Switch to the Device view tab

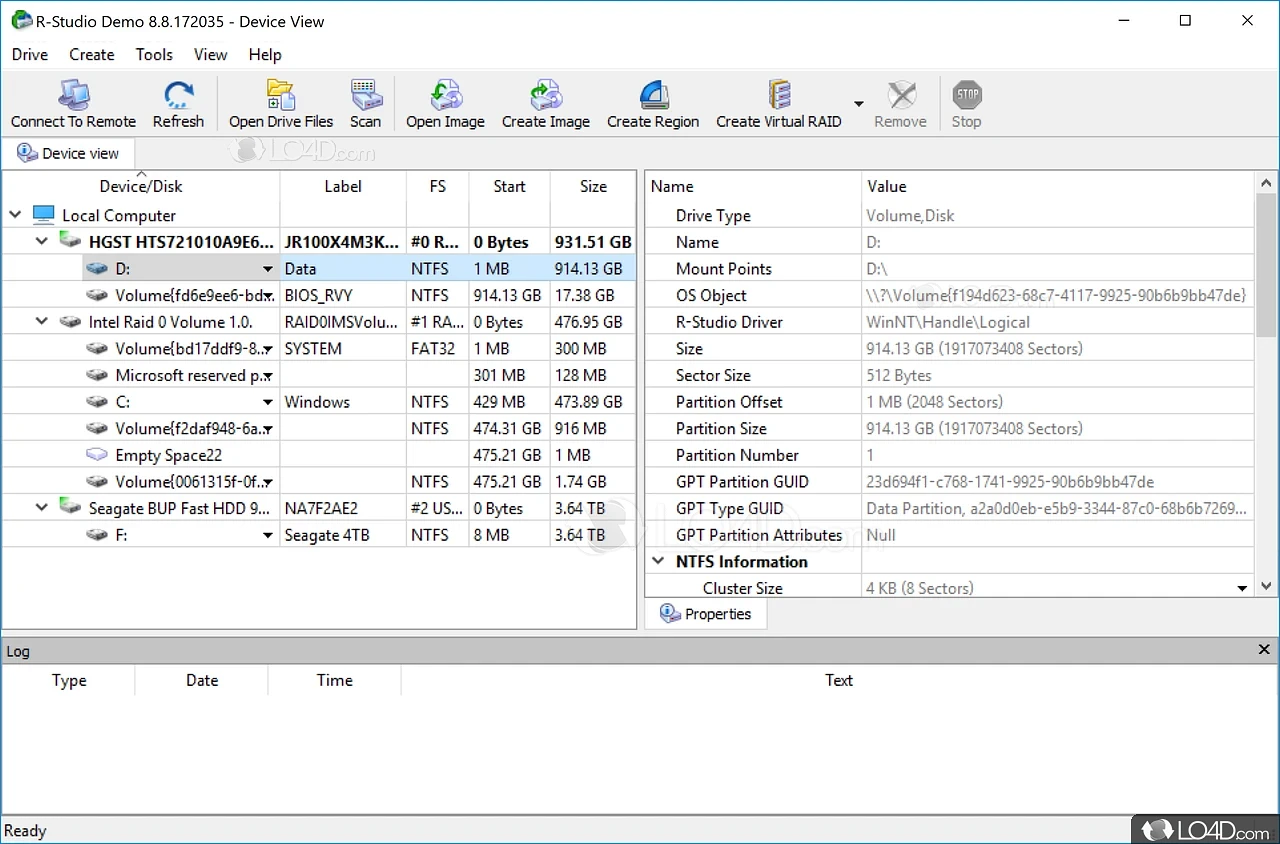pos(69,153)
